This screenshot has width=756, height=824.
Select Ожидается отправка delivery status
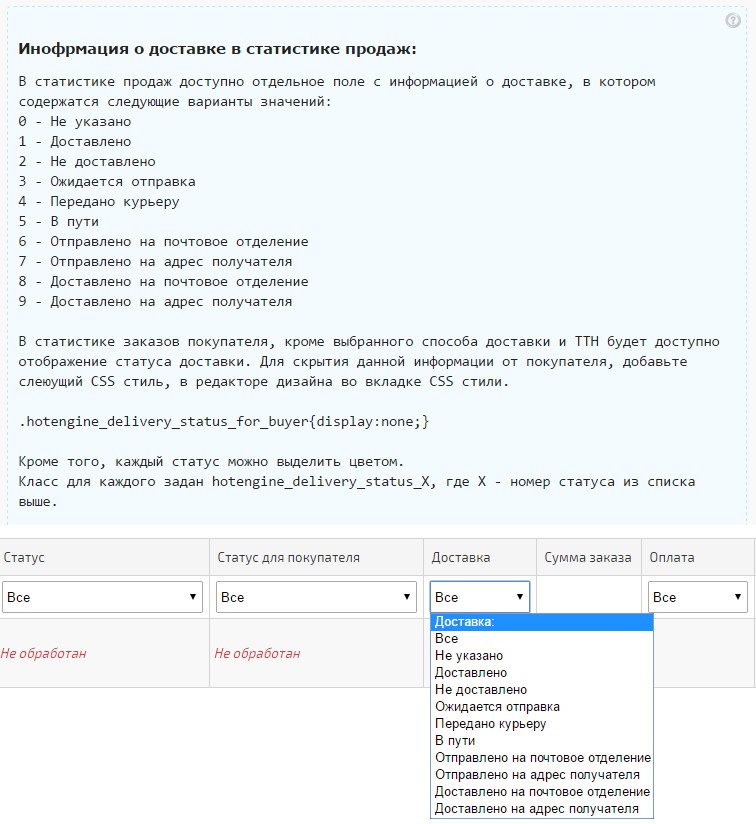[x=497, y=707]
